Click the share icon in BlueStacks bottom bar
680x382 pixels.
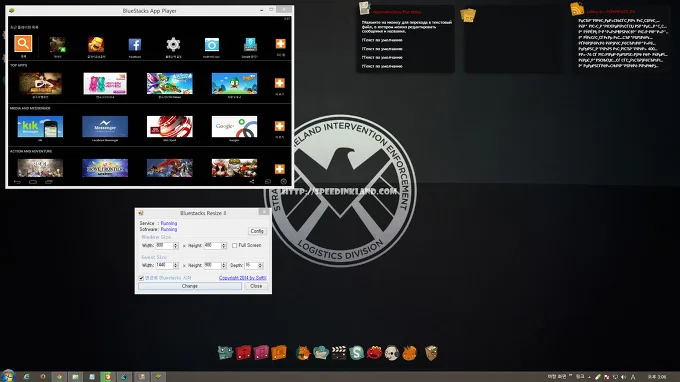252,182
